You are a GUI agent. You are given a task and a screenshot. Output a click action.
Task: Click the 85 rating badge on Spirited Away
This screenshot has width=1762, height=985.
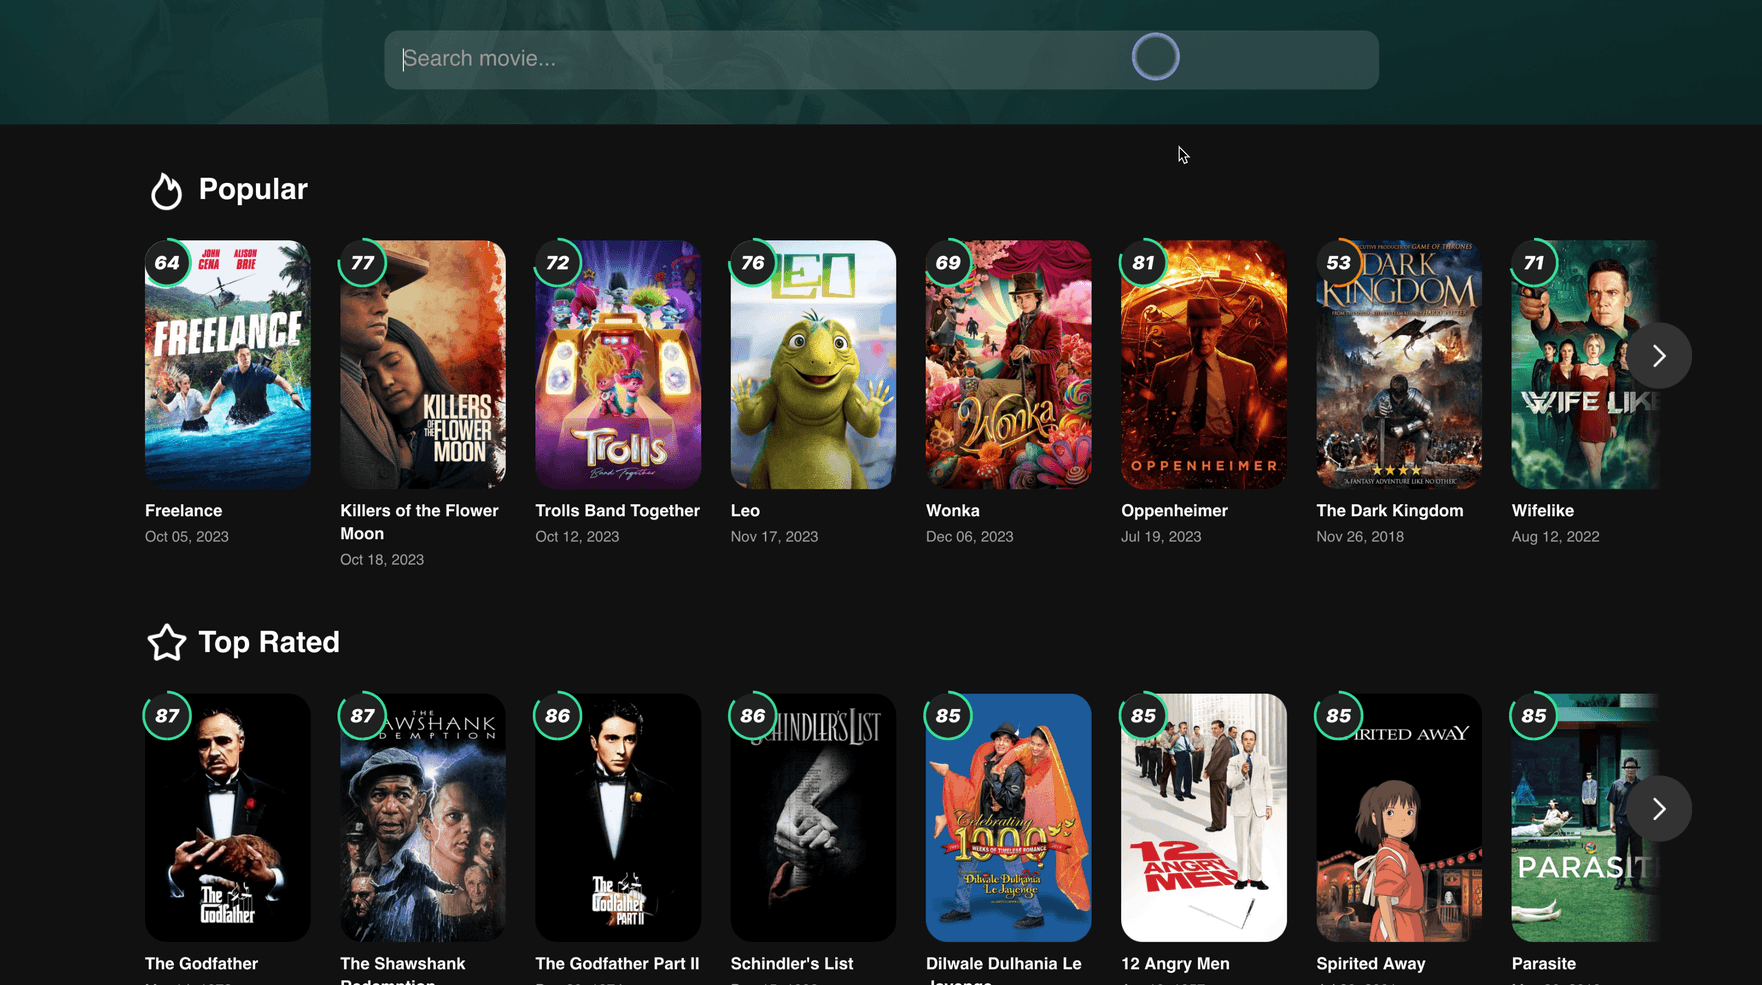[x=1338, y=715]
